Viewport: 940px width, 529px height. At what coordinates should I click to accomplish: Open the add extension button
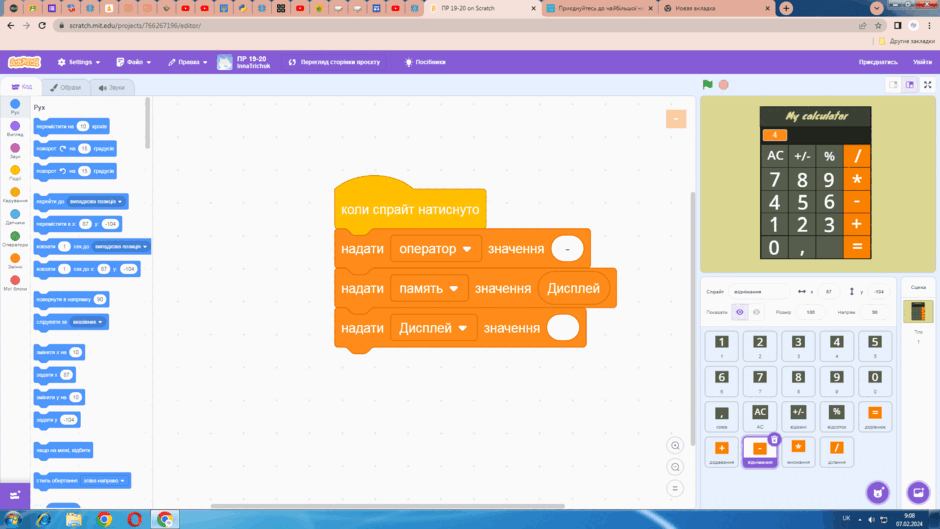tap(15, 495)
